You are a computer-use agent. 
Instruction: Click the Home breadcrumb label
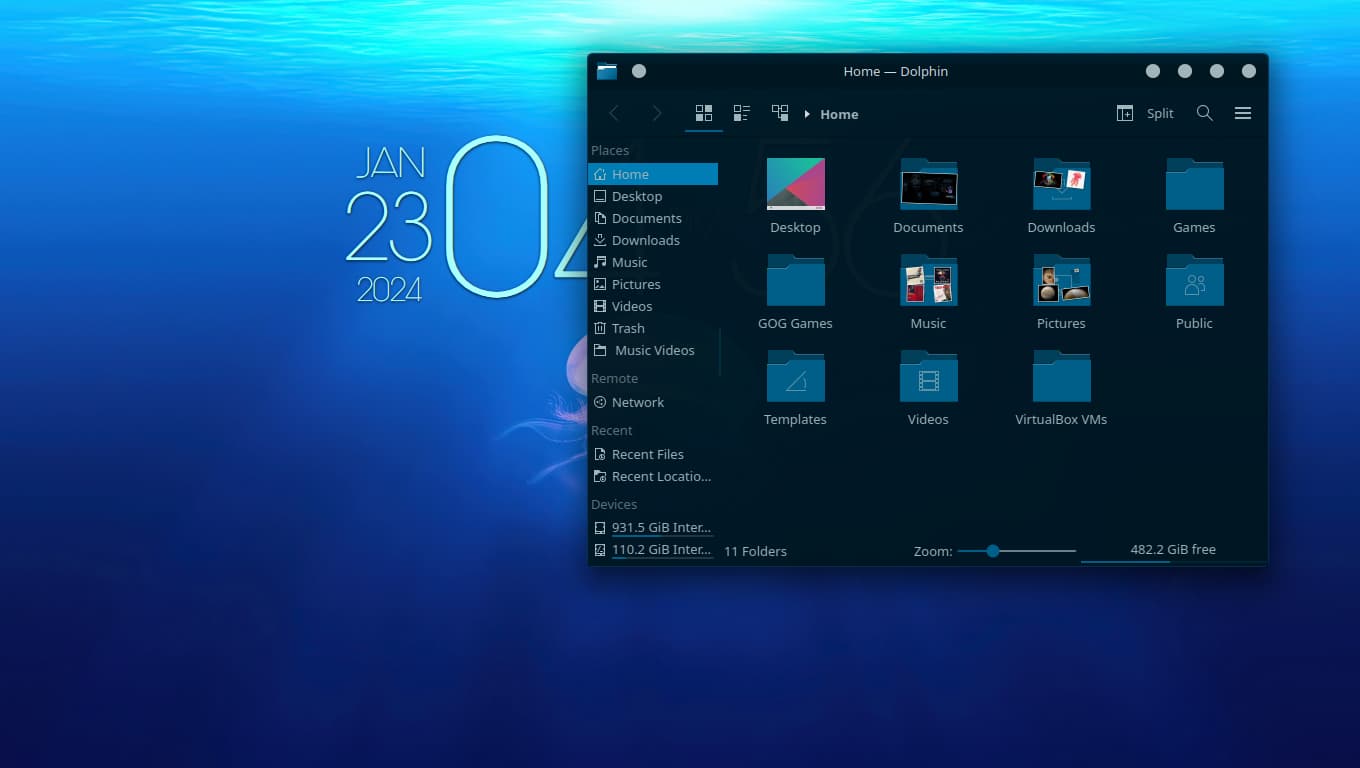tap(839, 114)
